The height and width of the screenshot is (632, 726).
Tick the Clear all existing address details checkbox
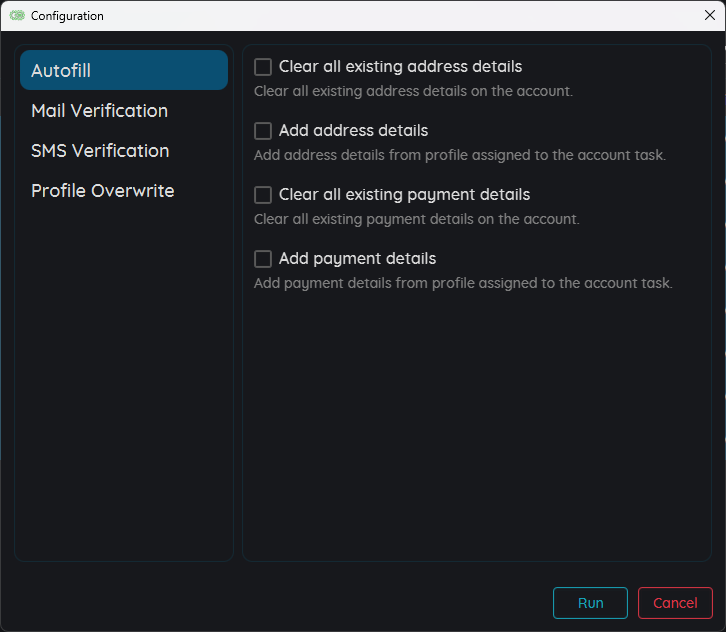click(x=263, y=67)
